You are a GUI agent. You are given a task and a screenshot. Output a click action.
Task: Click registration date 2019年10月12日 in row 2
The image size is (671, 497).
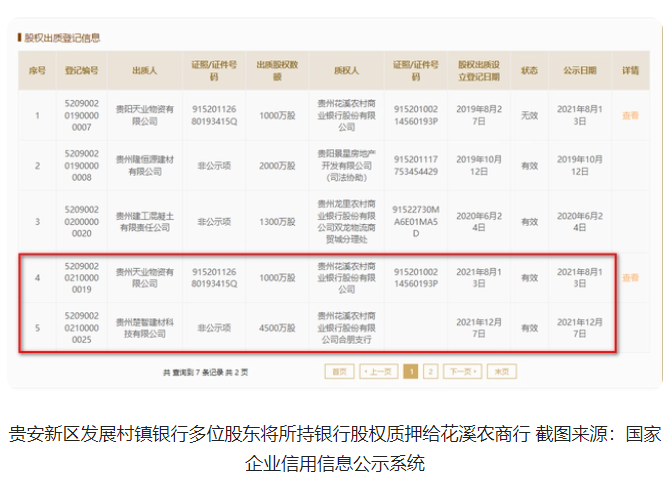(479, 166)
